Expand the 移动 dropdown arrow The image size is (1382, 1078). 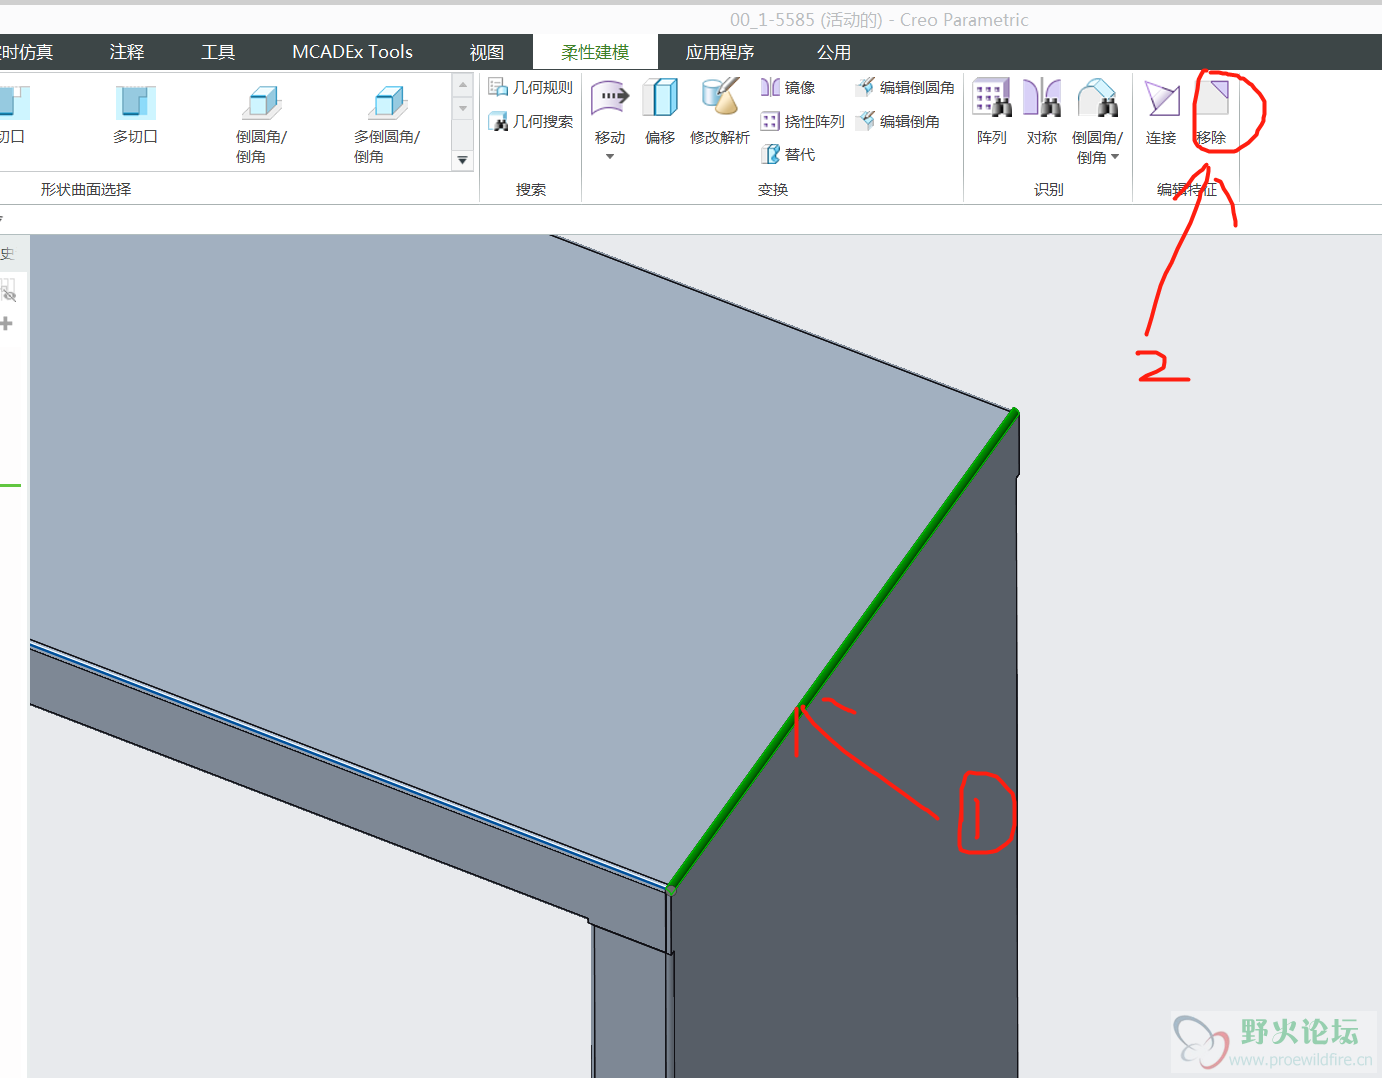(x=610, y=157)
